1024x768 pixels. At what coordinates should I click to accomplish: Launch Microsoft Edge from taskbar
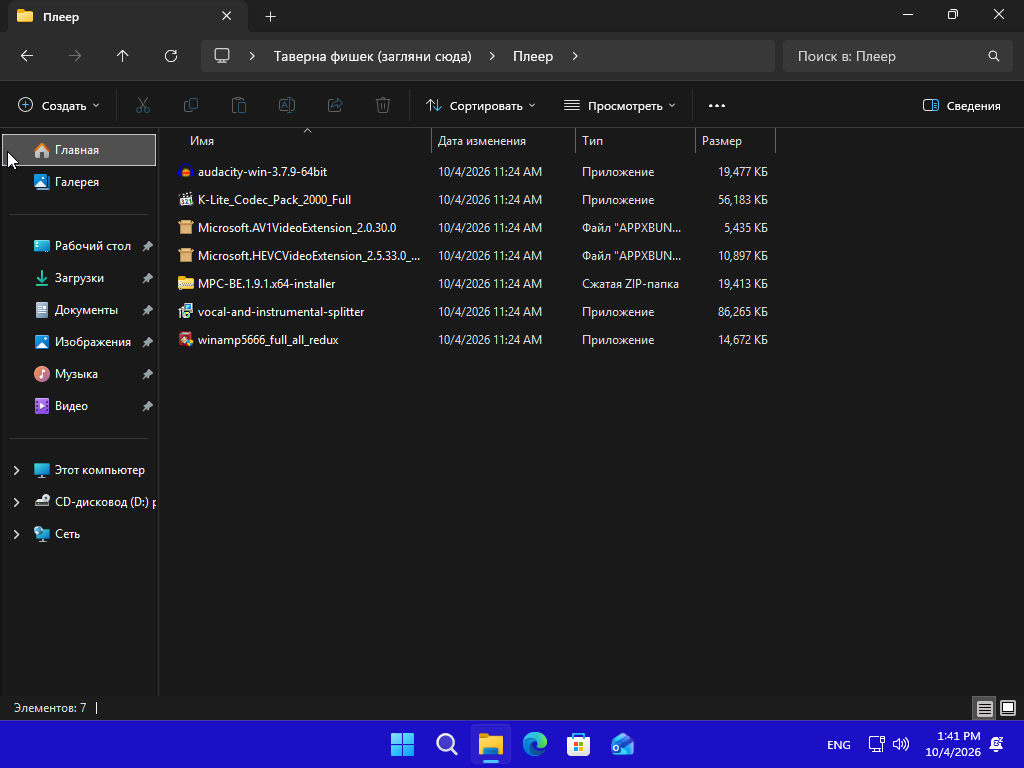point(535,744)
